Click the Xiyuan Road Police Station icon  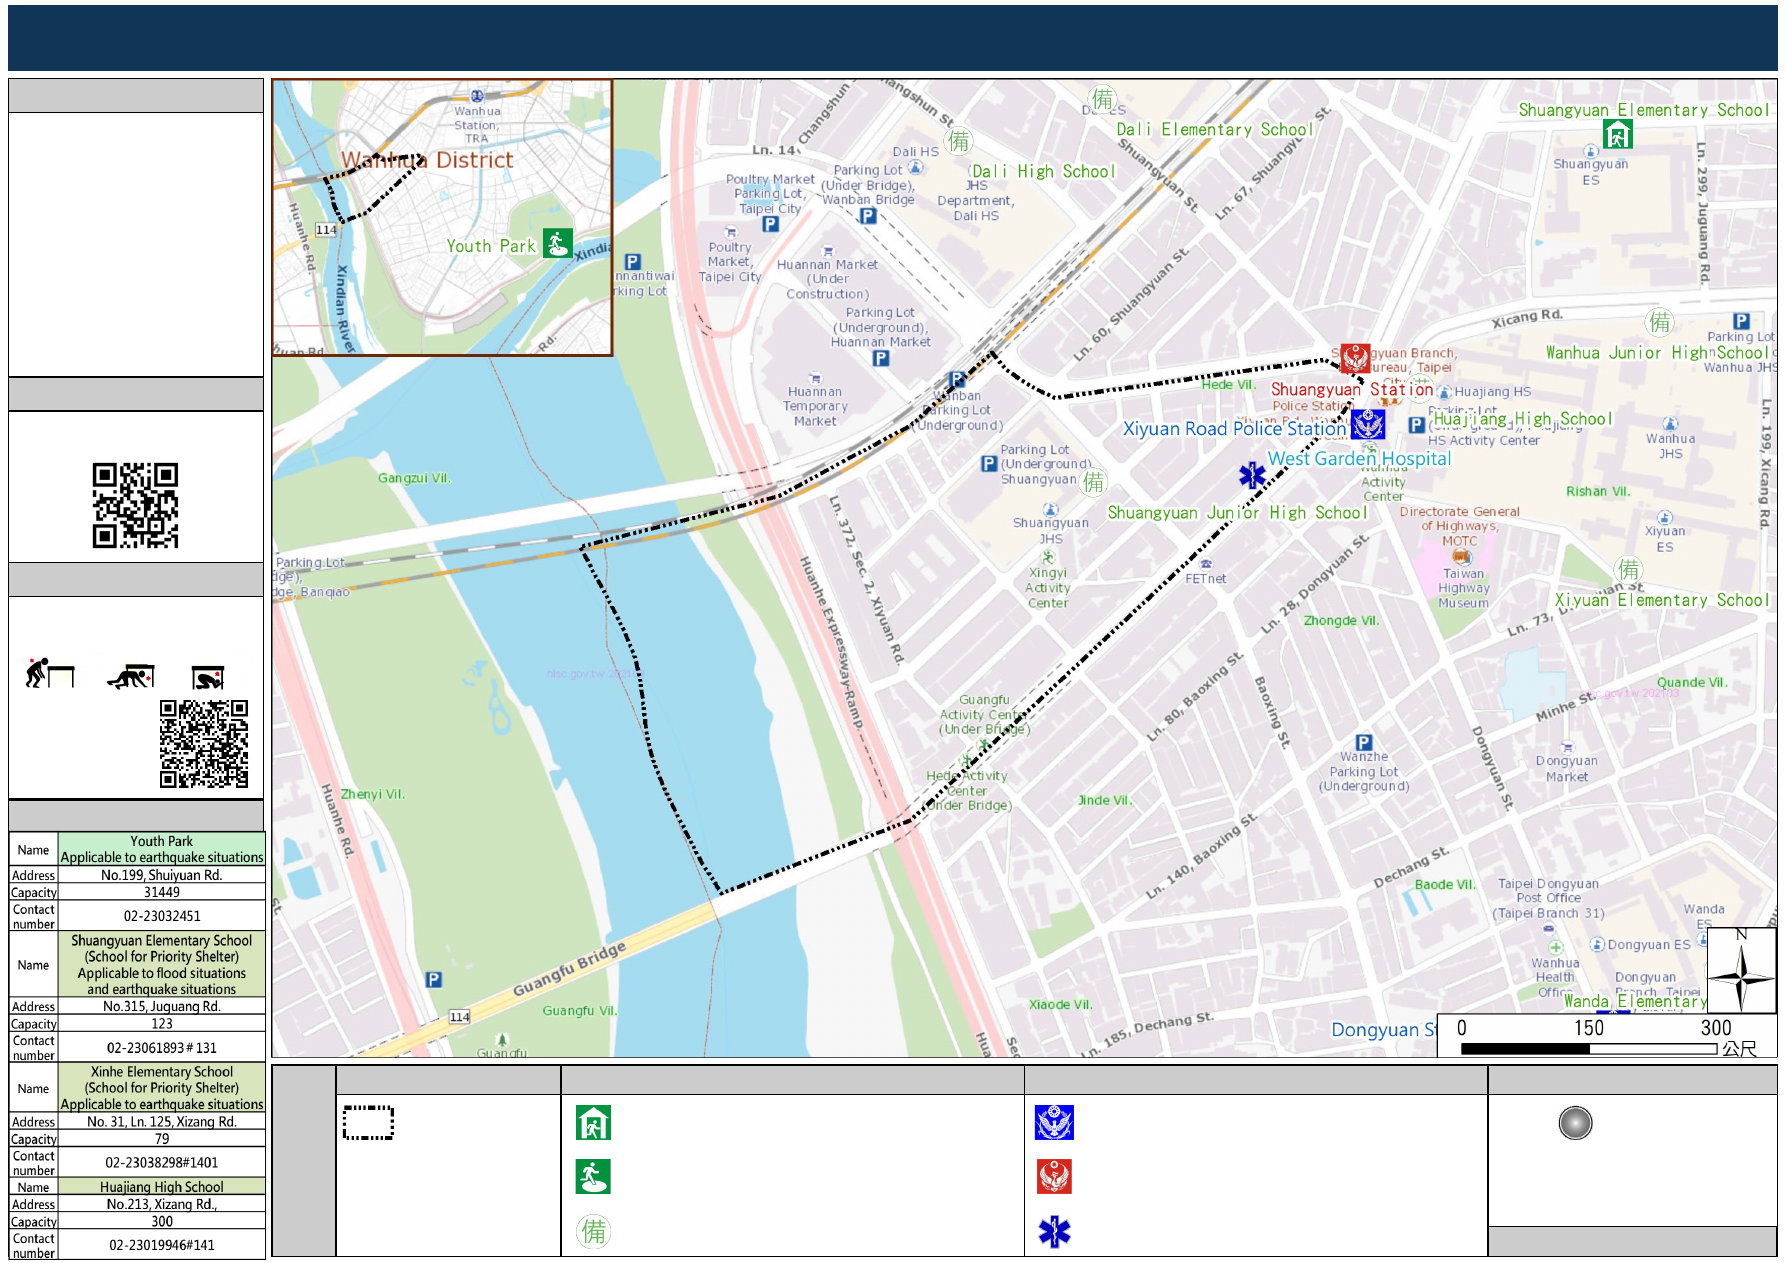click(x=1368, y=424)
